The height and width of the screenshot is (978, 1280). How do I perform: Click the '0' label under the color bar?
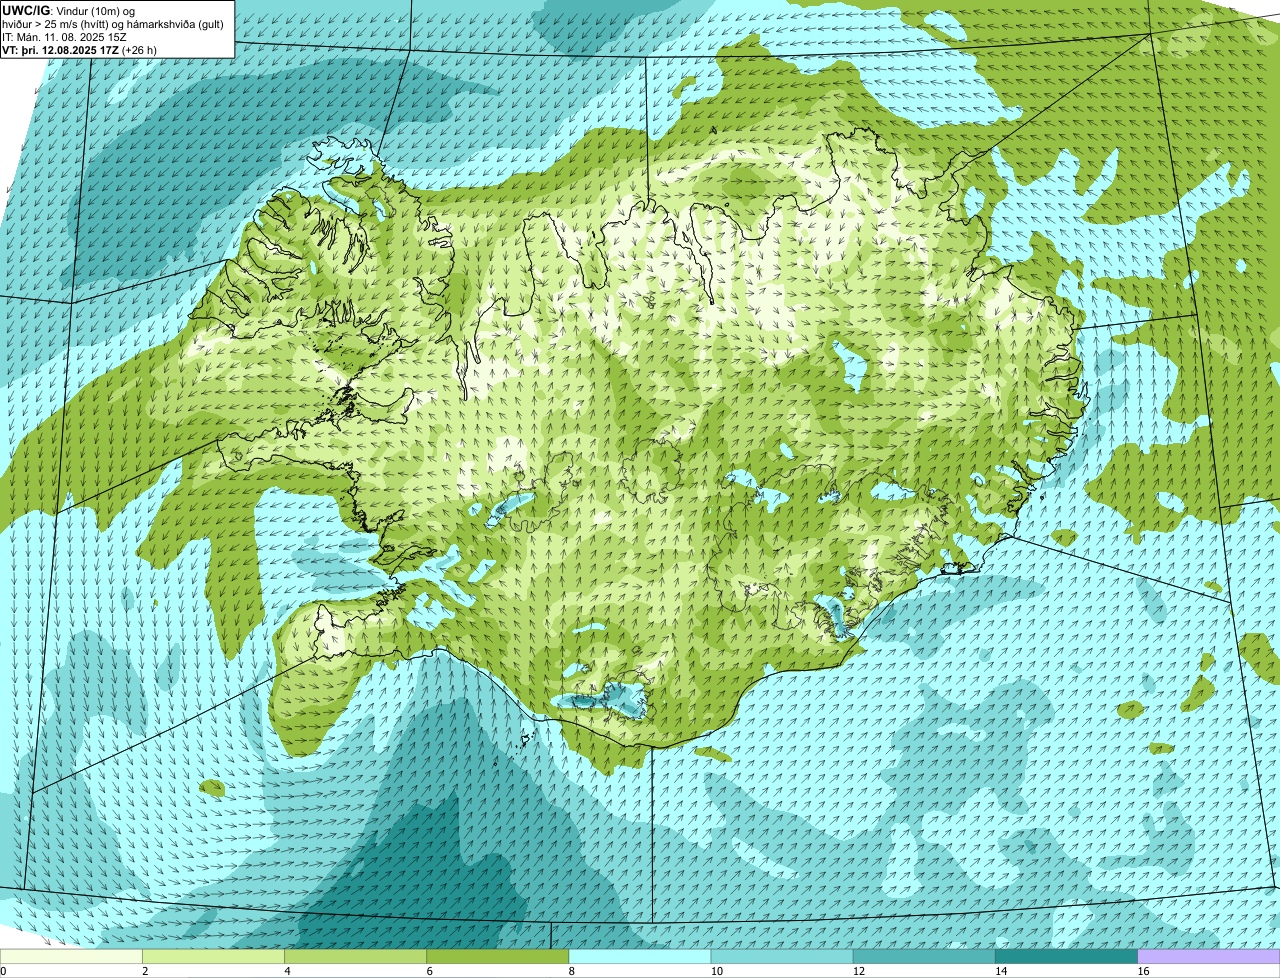coord(3,971)
